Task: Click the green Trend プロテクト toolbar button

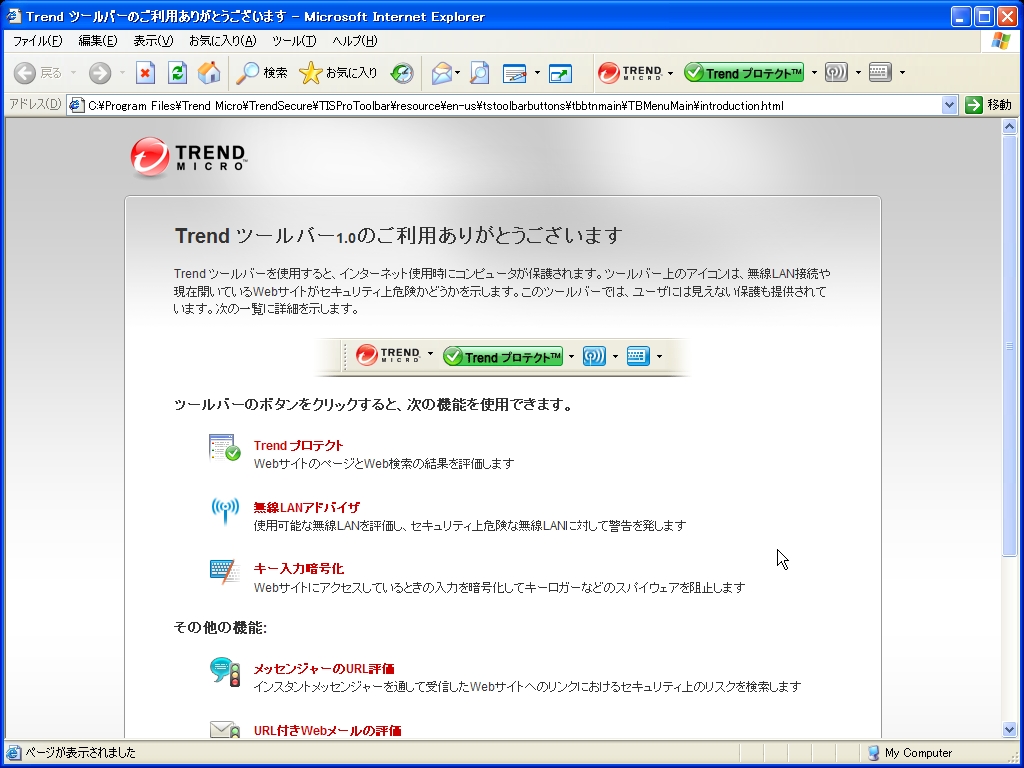Action: (x=744, y=72)
